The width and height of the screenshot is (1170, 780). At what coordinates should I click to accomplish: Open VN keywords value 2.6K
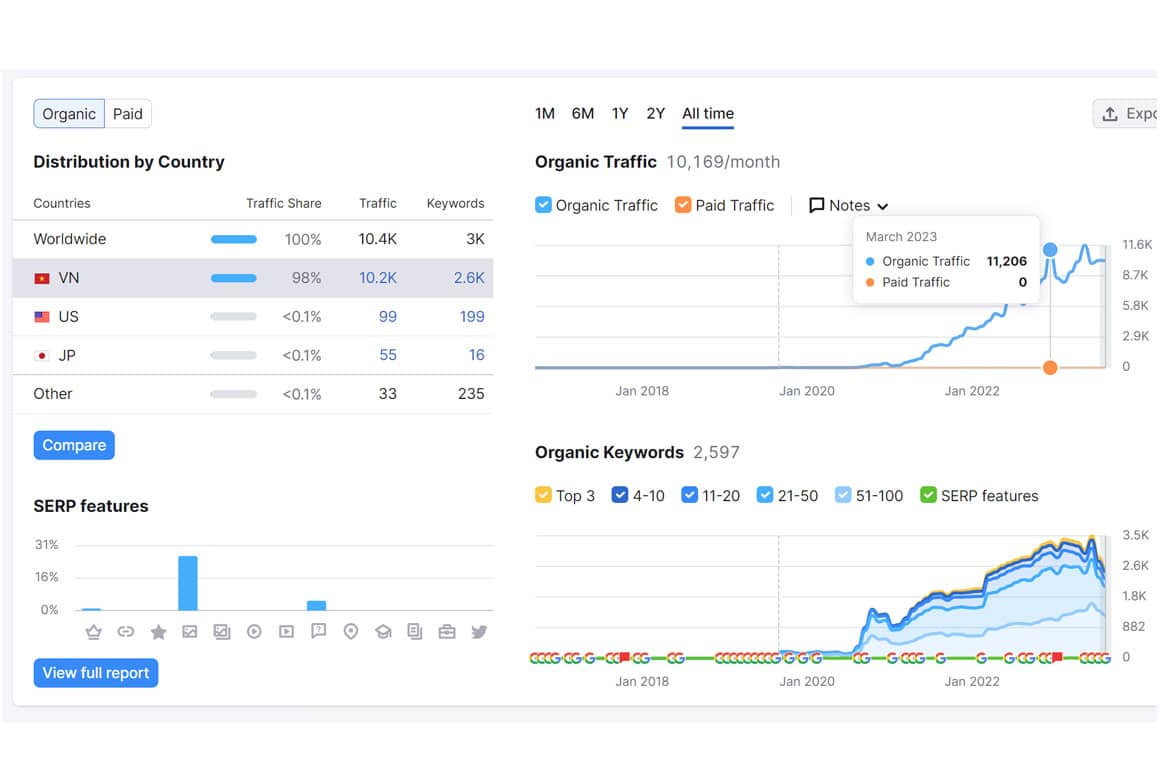click(469, 278)
